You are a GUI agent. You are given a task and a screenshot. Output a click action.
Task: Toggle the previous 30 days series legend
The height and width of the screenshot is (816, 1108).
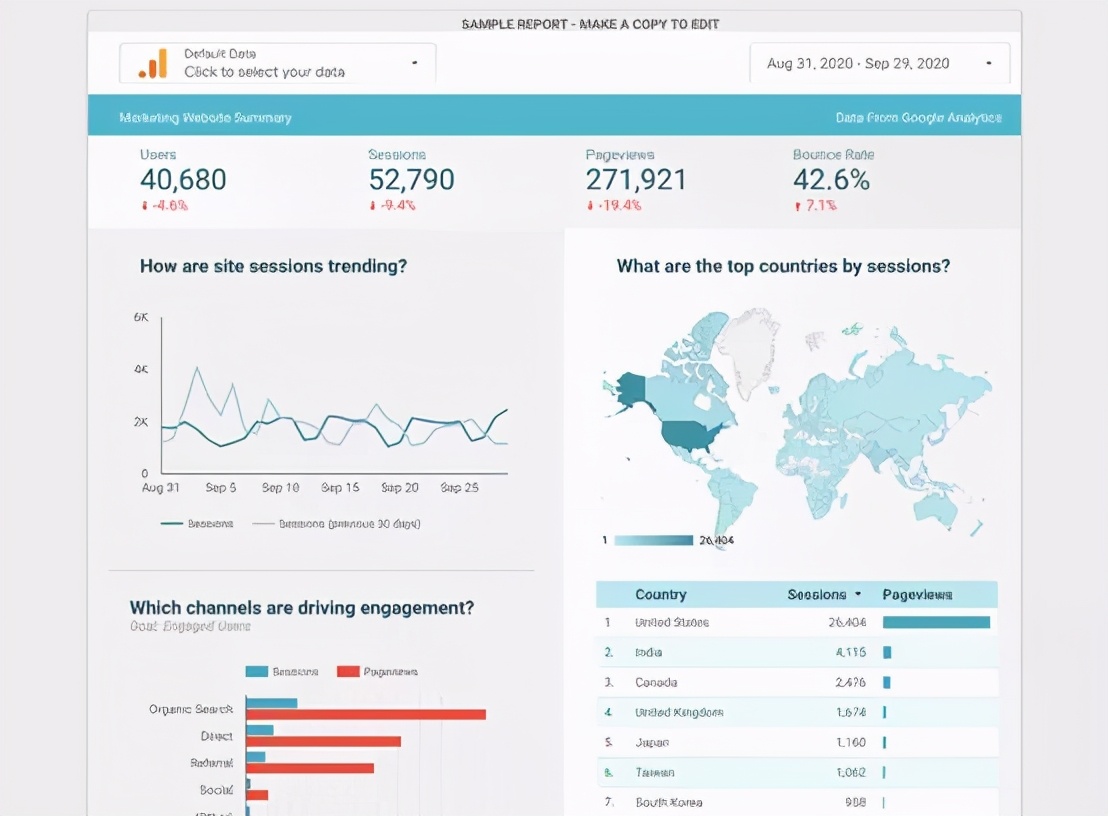336,524
